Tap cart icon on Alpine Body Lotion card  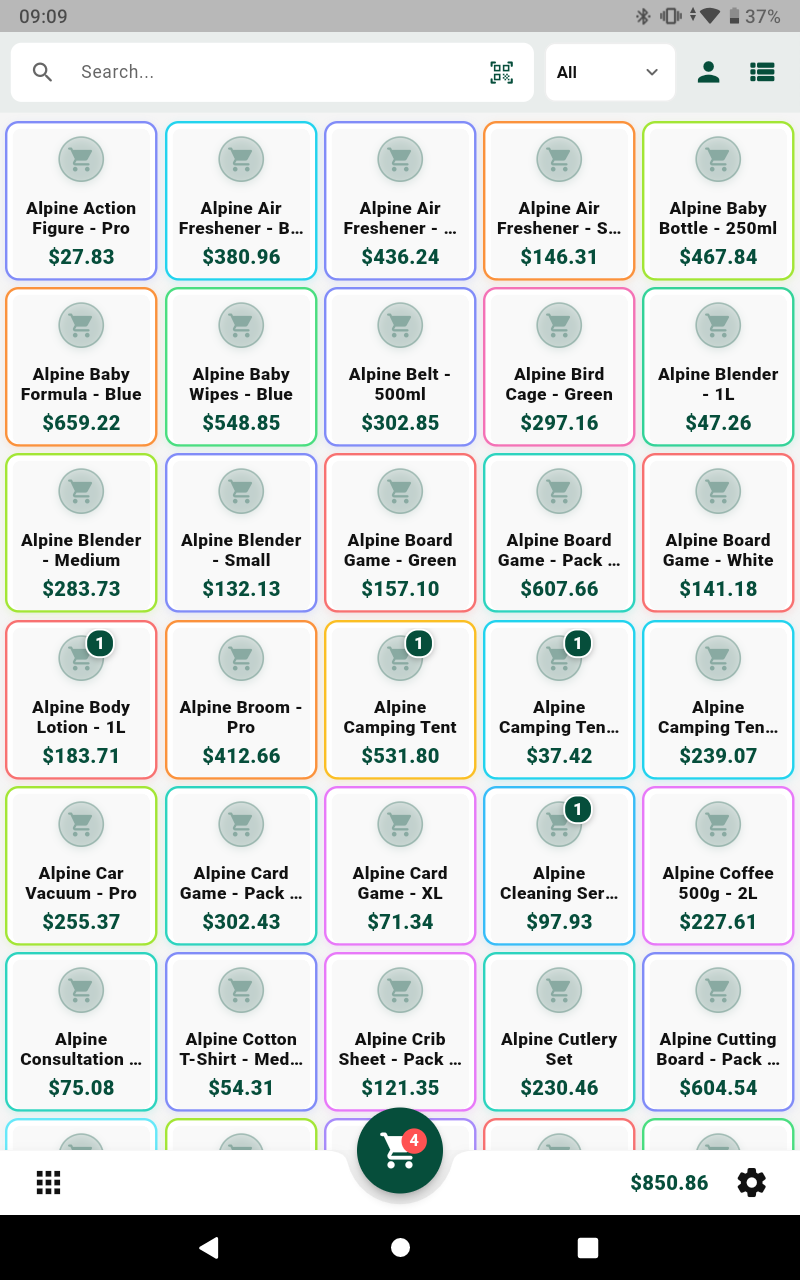81,658
